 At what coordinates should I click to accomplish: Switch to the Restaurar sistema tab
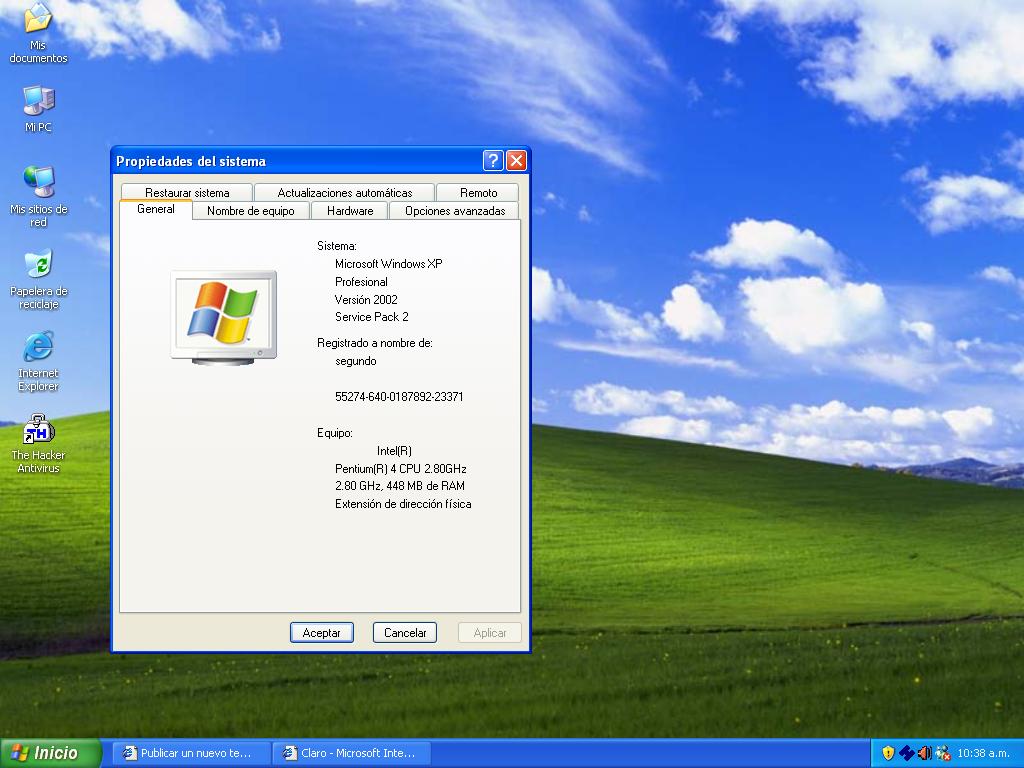[187, 193]
